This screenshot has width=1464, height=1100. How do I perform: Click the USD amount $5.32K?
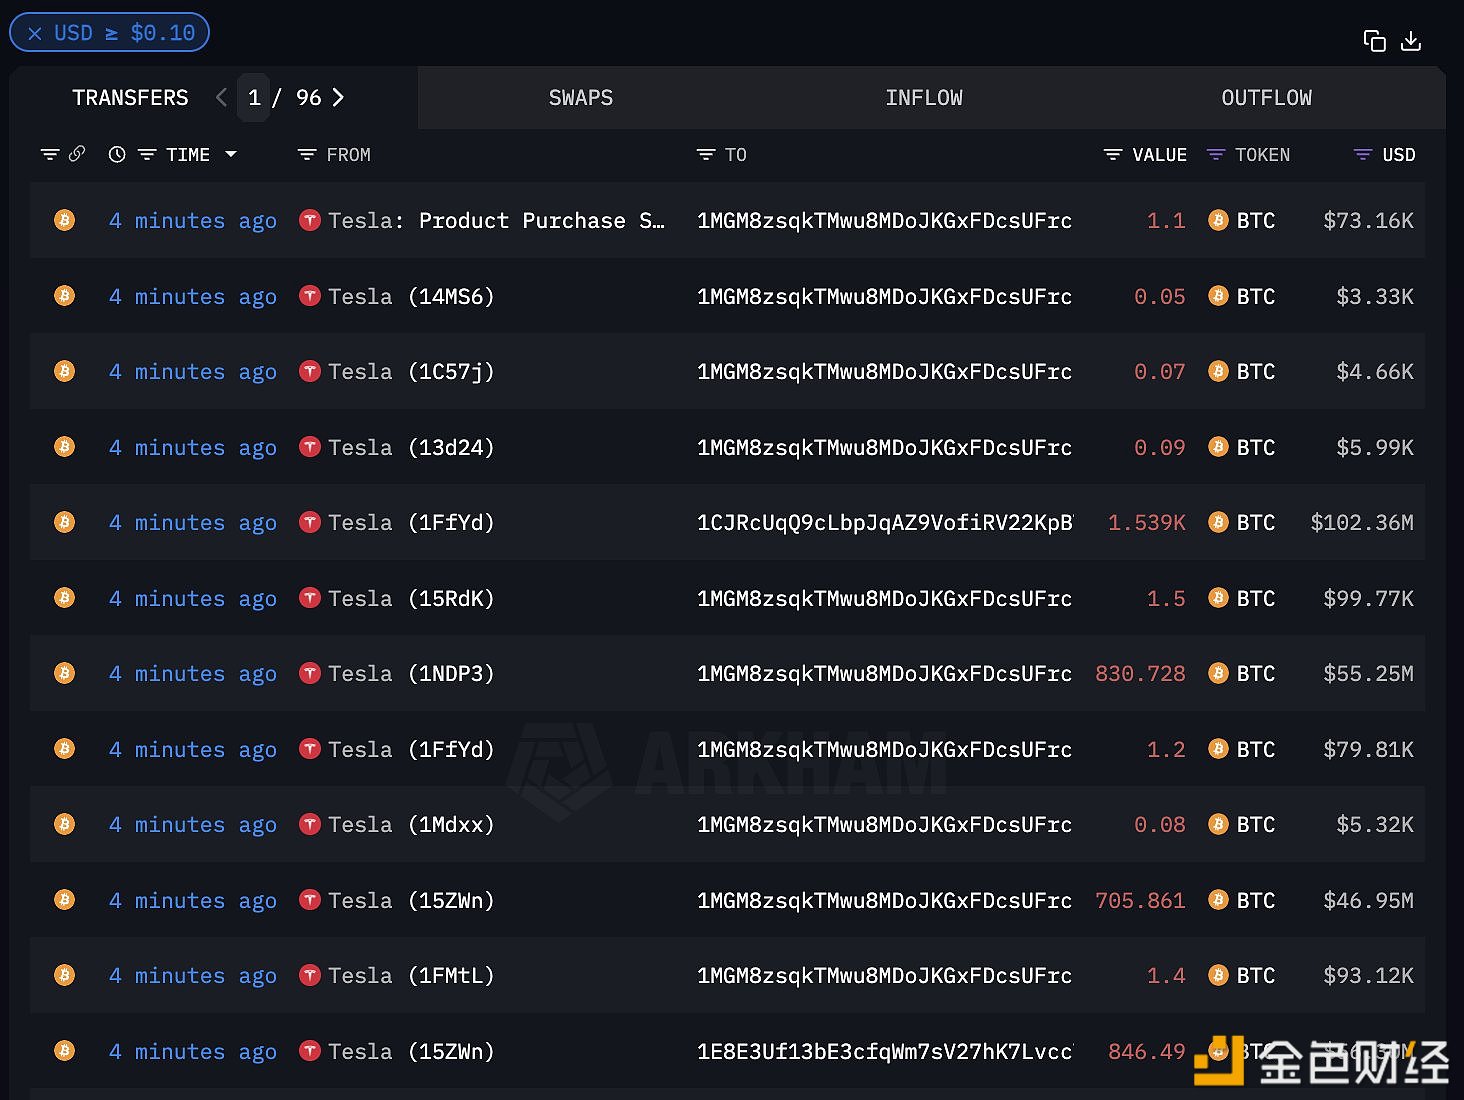pyautogui.click(x=1375, y=824)
